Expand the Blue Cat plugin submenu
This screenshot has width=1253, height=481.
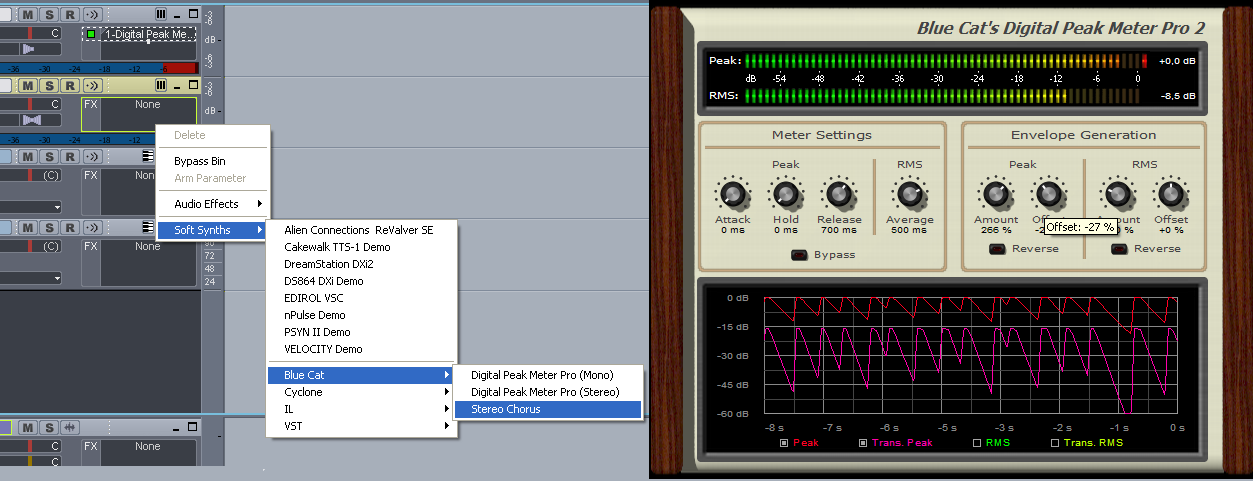click(360, 375)
